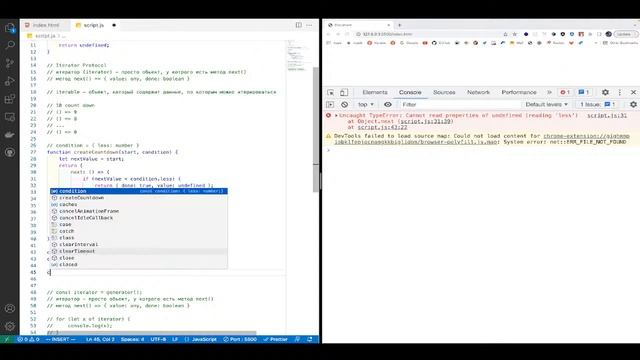Open notifications bell in status bar
The image size is (640, 360).
point(310,339)
